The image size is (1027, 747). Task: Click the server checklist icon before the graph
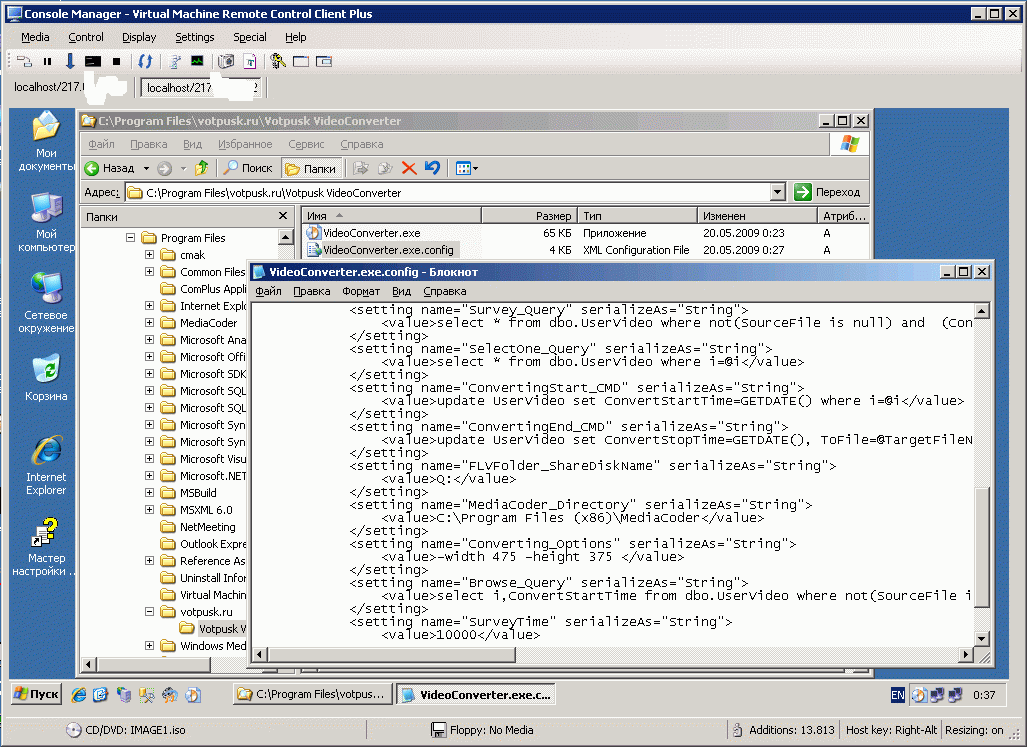tap(175, 62)
